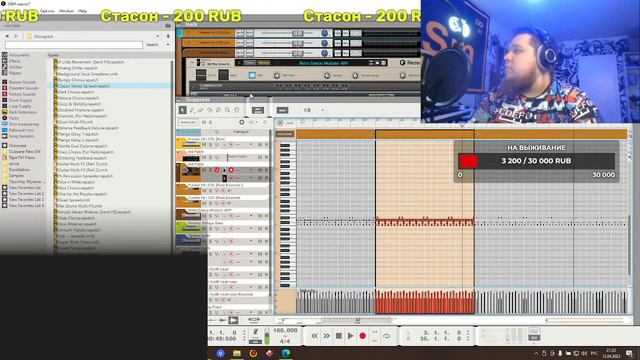Click the Search button in browser
The width and height of the screenshot is (640, 360).
point(152,44)
